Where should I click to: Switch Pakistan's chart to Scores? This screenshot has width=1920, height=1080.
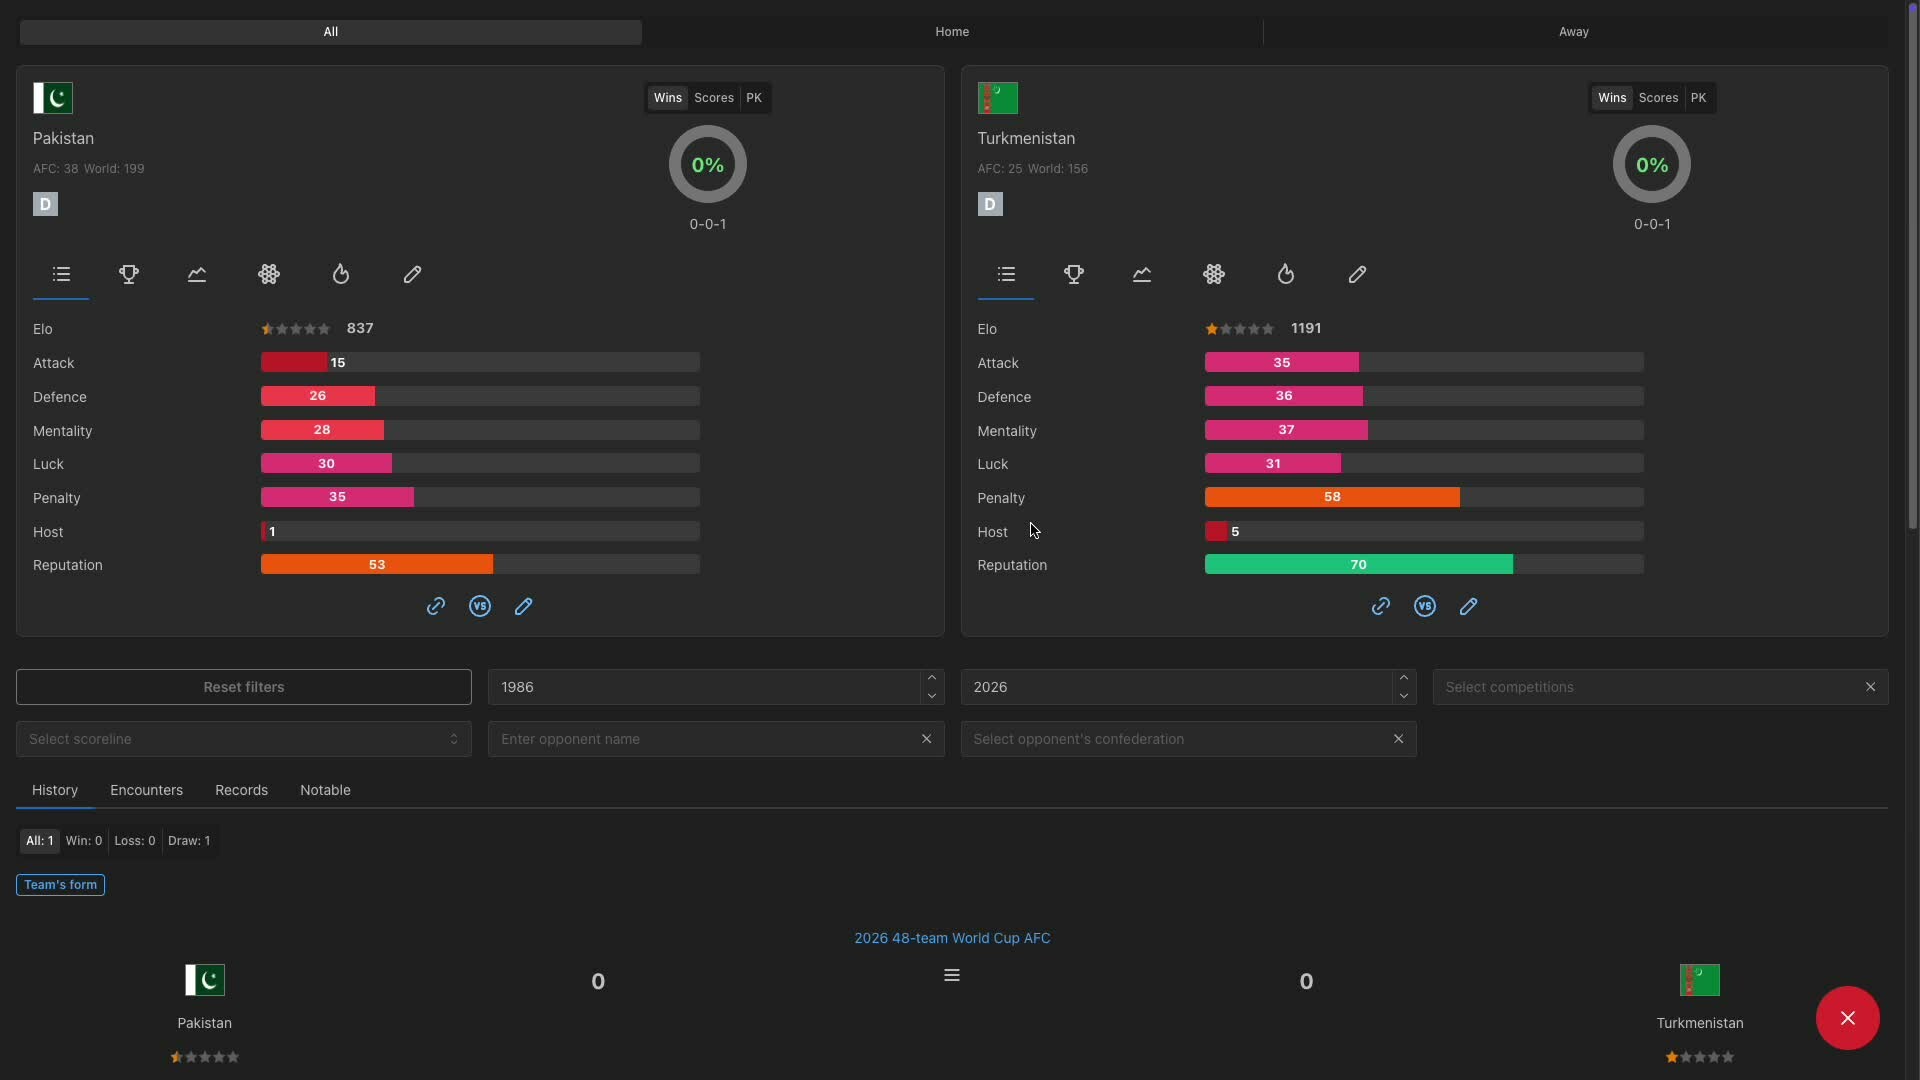pyautogui.click(x=714, y=98)
